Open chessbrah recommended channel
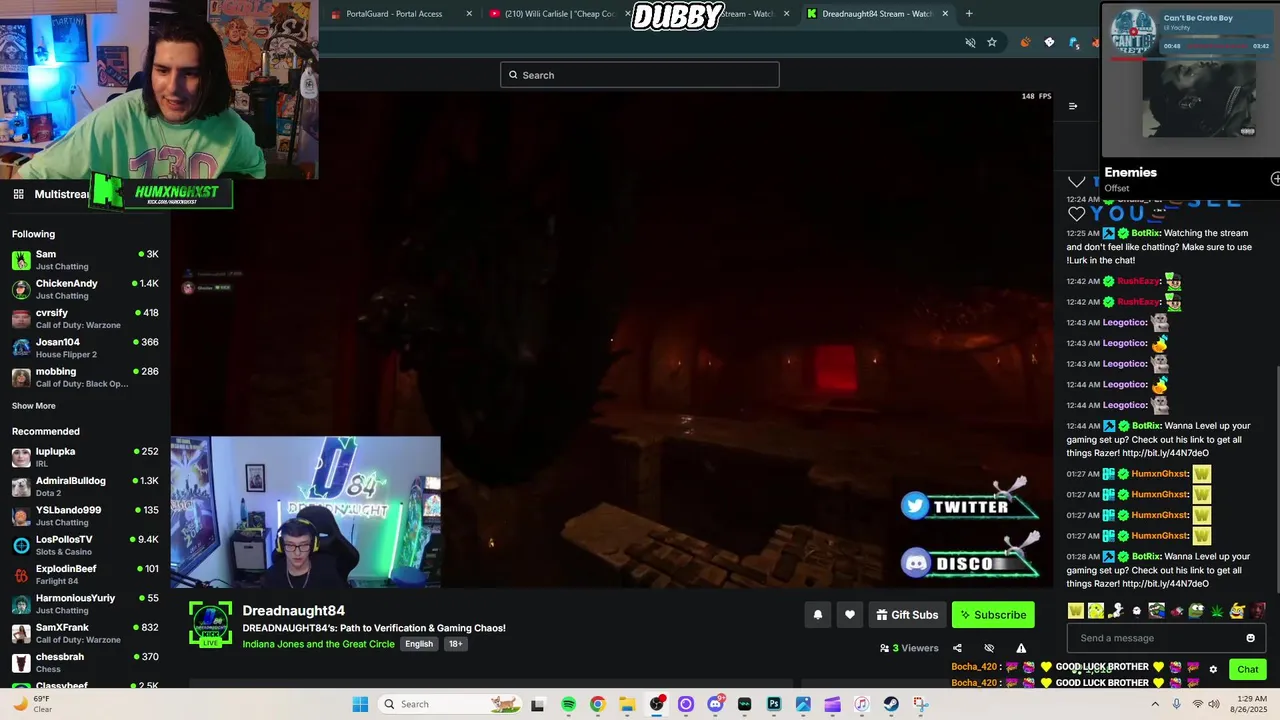1280x720 pixels. point(85,662)
